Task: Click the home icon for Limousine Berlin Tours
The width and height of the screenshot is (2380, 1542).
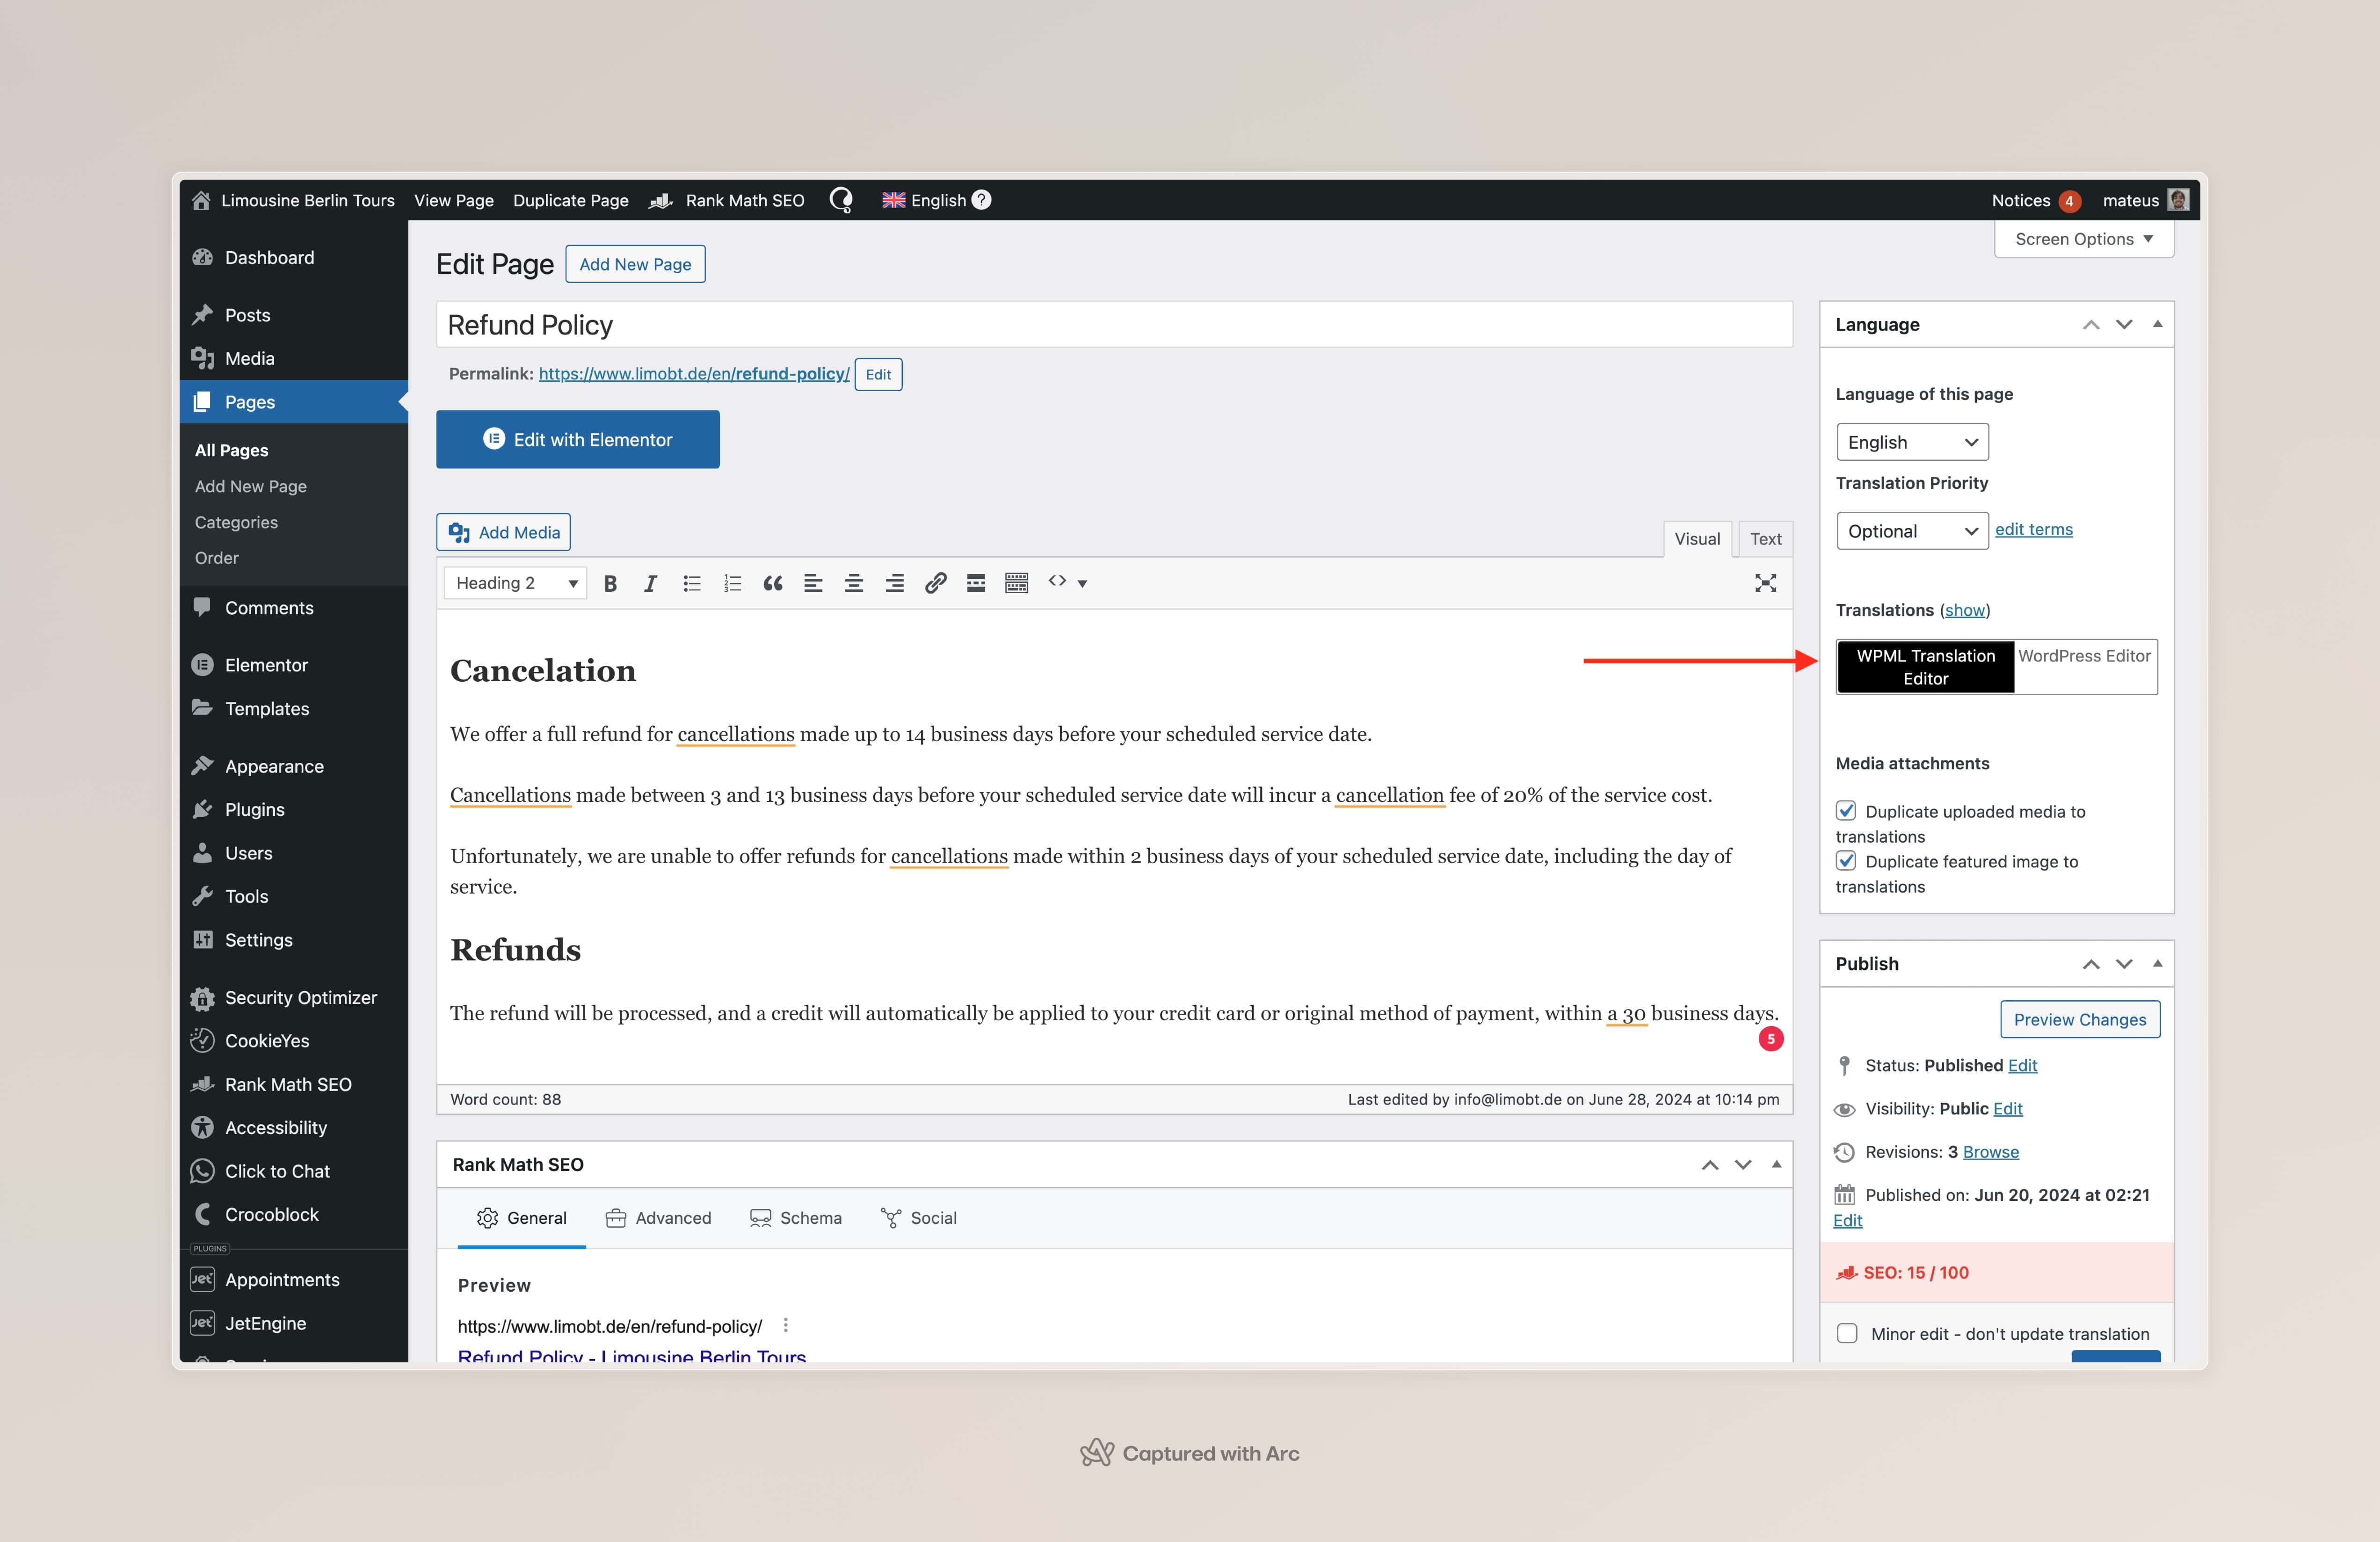Action: (201, 200)
